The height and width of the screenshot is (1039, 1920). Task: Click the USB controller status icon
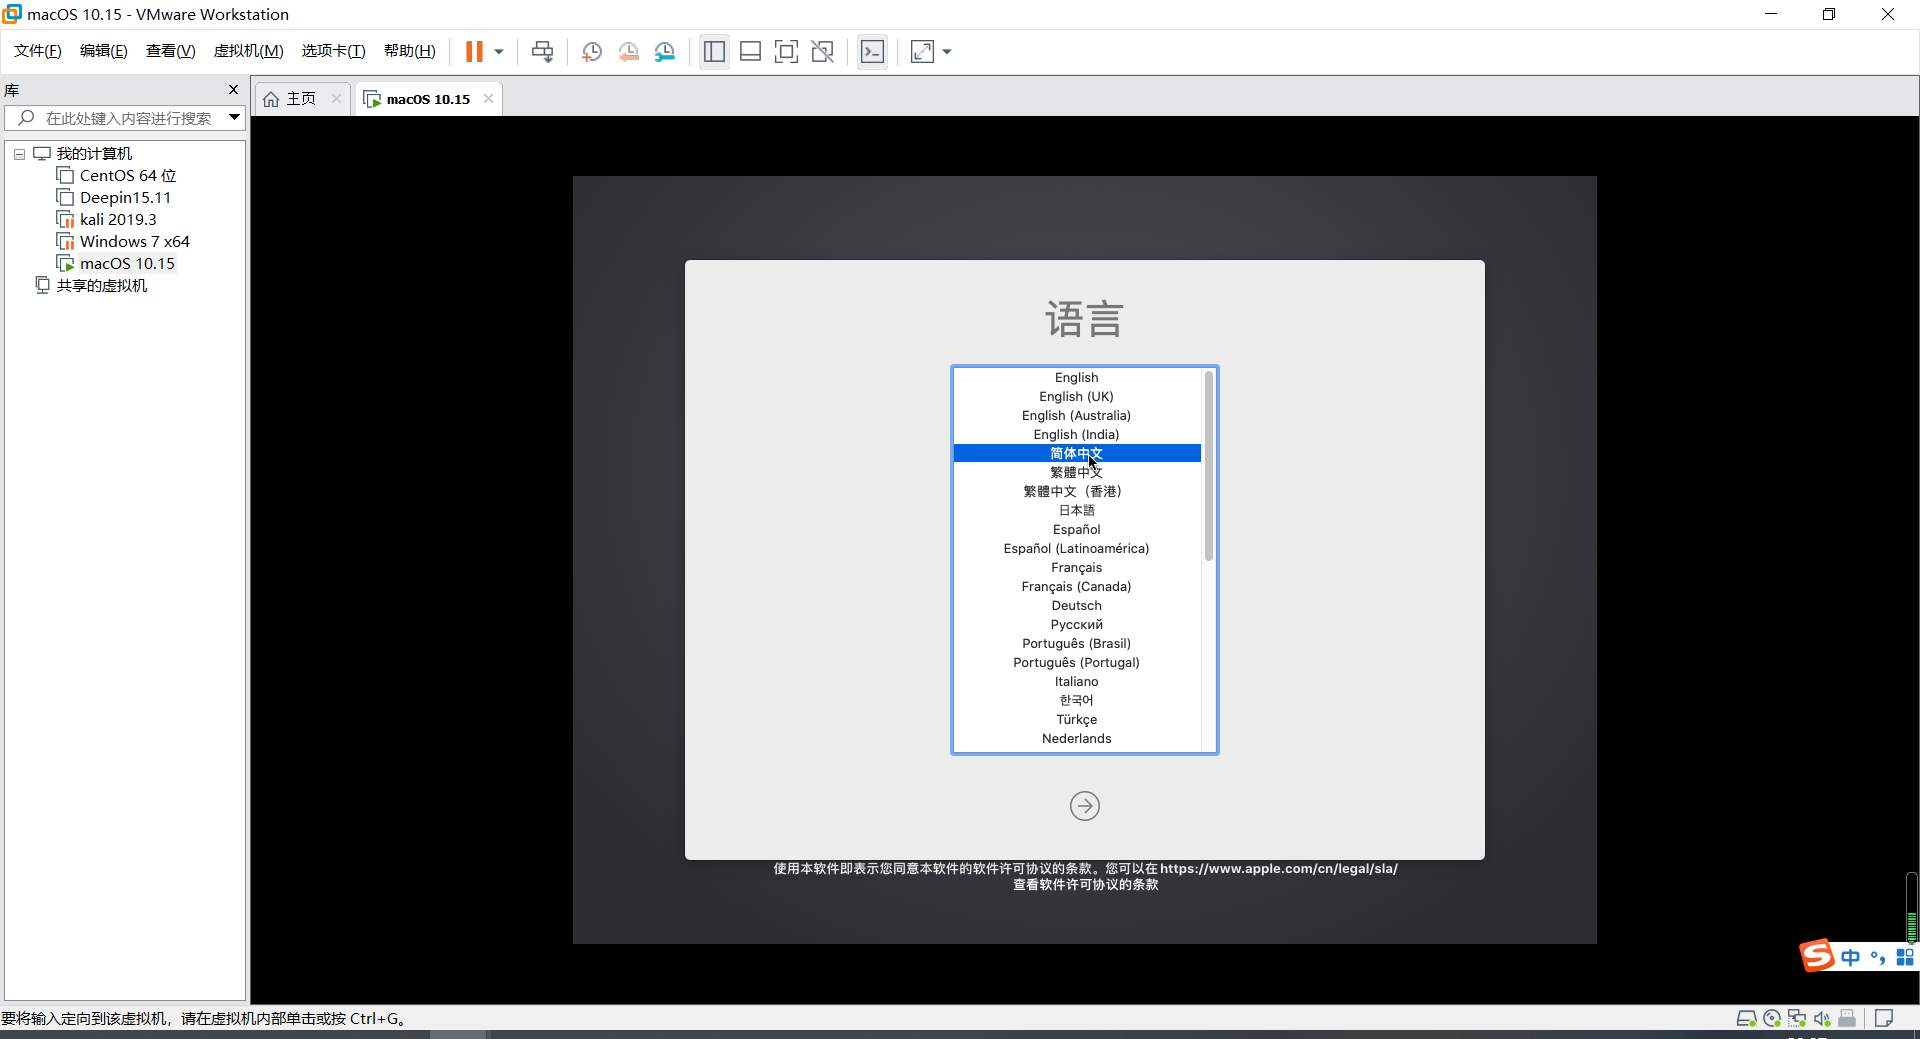(x=1847, y=1018)
